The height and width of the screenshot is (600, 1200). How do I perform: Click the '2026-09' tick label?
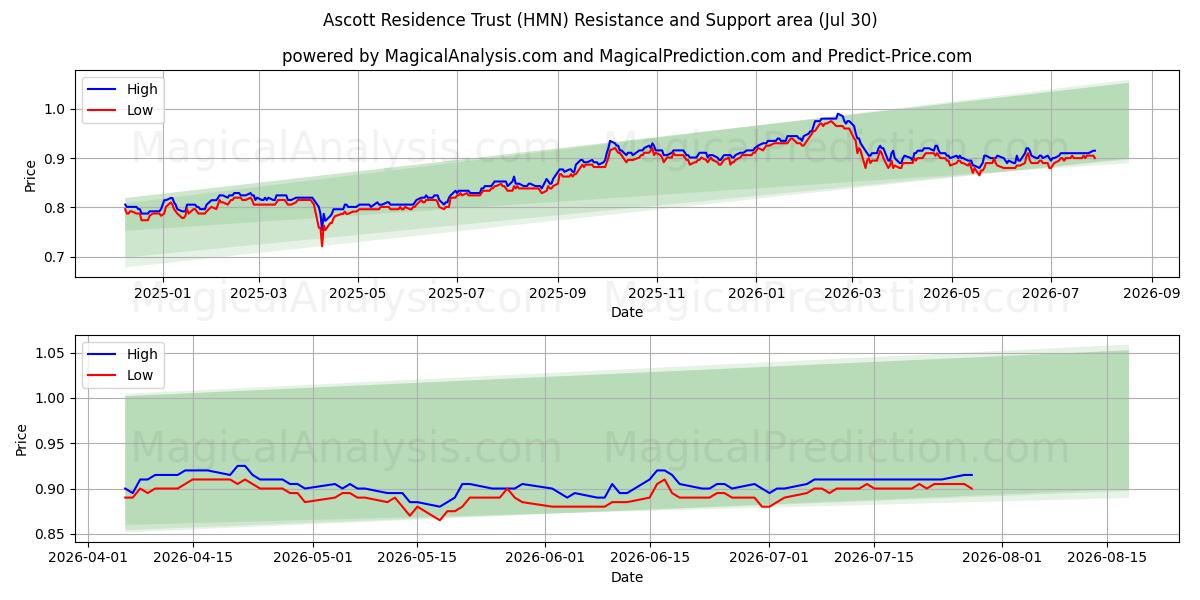[x=1151, y=294]
